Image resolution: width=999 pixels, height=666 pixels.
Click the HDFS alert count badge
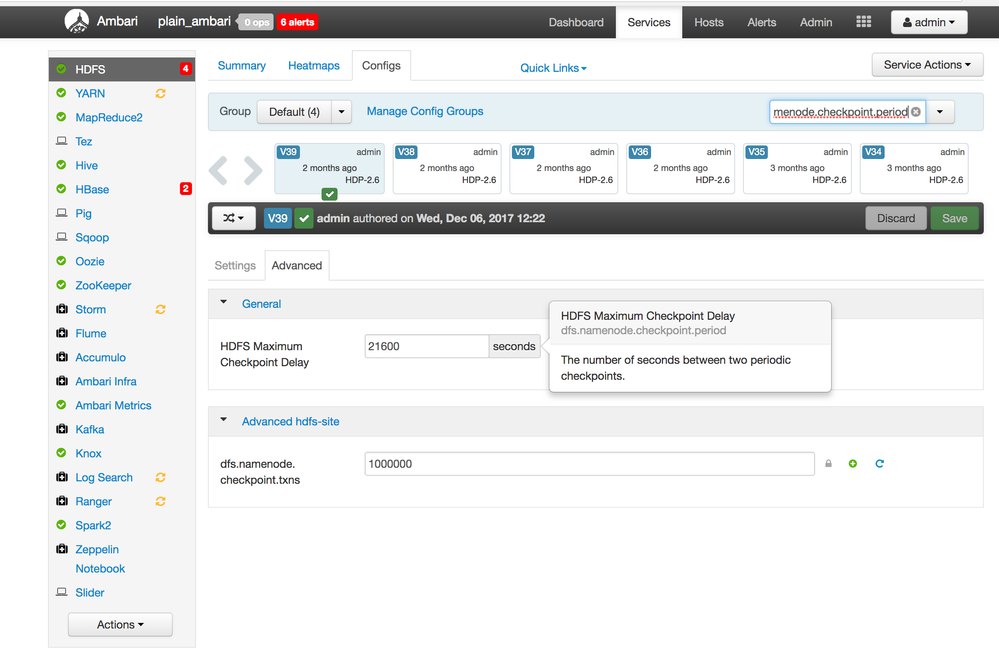point(185,69)
